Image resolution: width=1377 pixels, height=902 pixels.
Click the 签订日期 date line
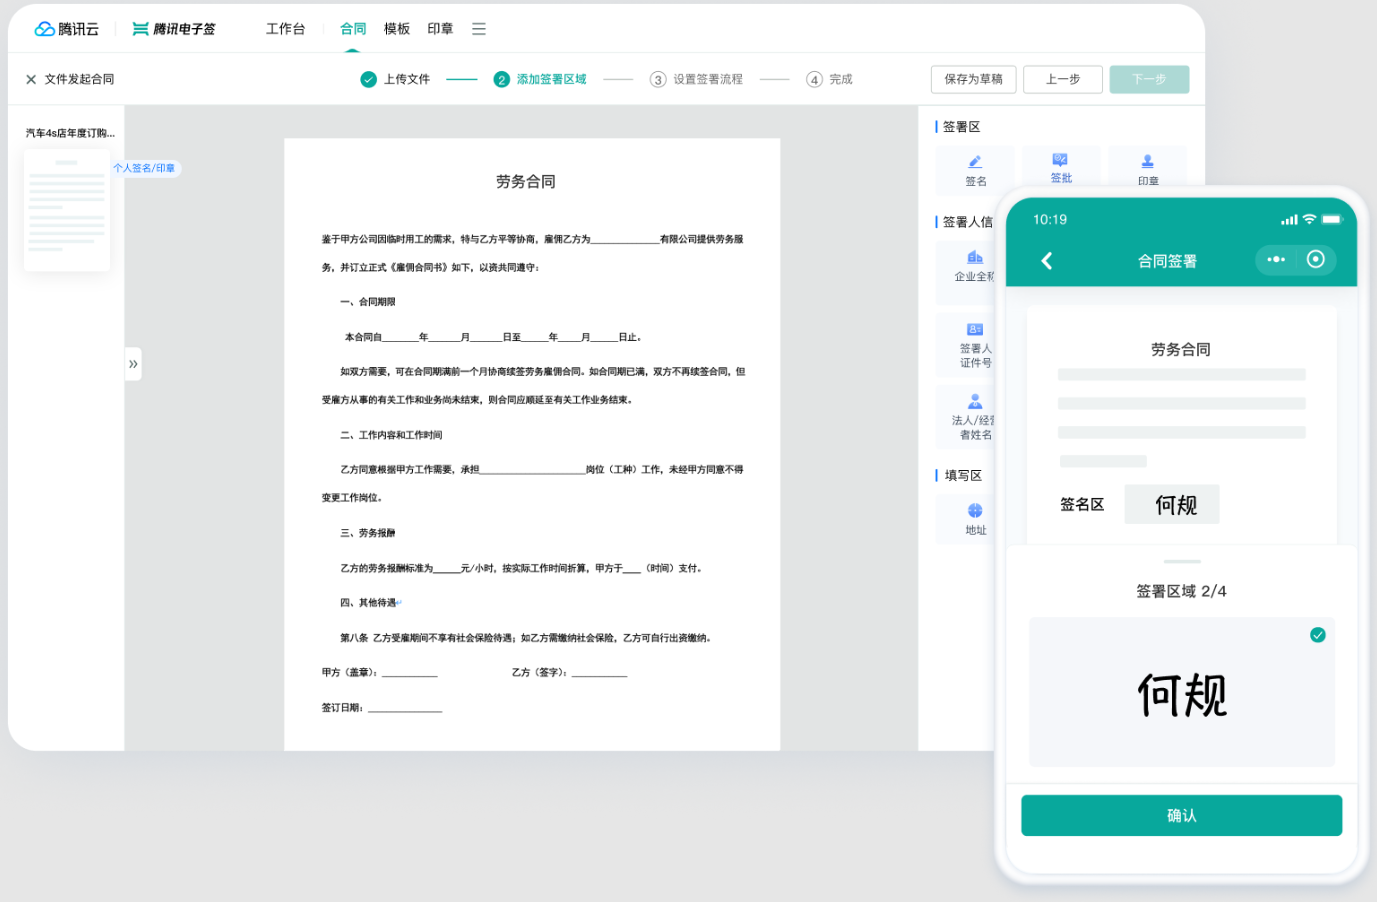click(x=382, y=707)
